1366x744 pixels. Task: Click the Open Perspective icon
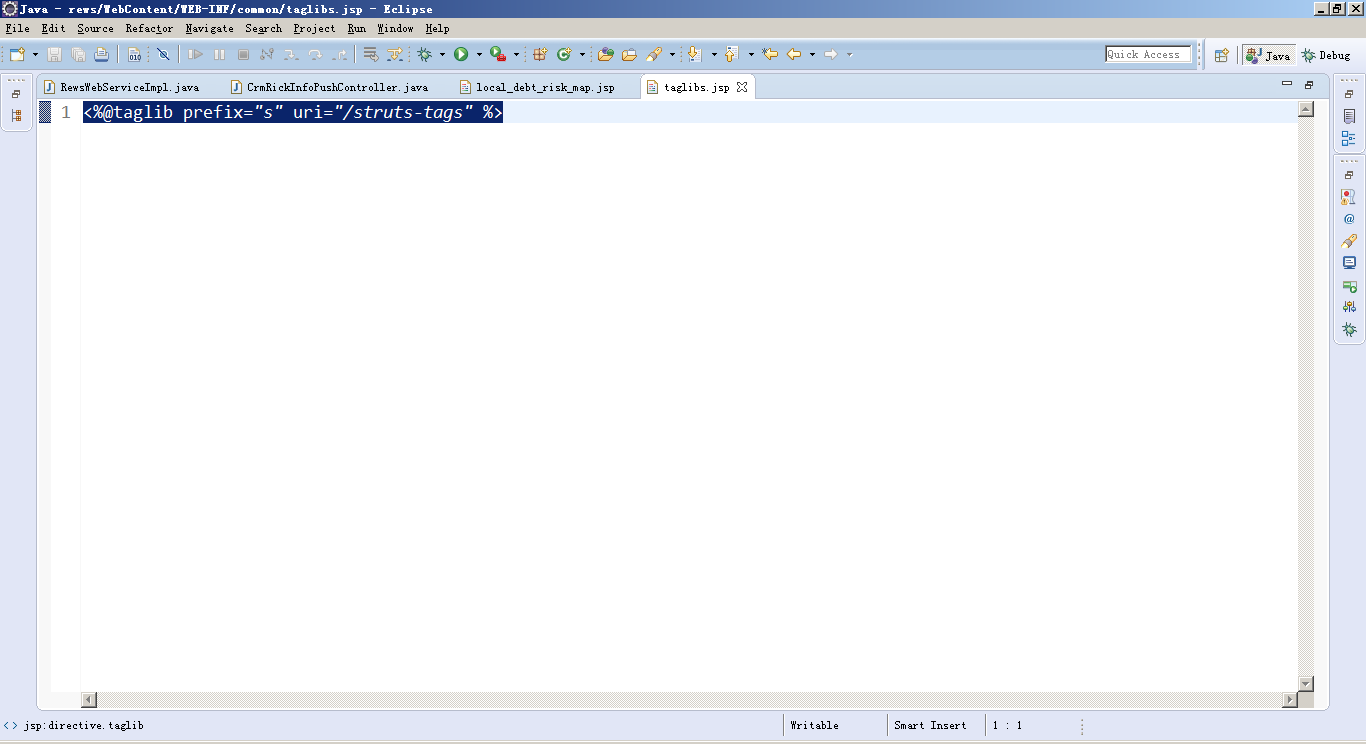1221,55
